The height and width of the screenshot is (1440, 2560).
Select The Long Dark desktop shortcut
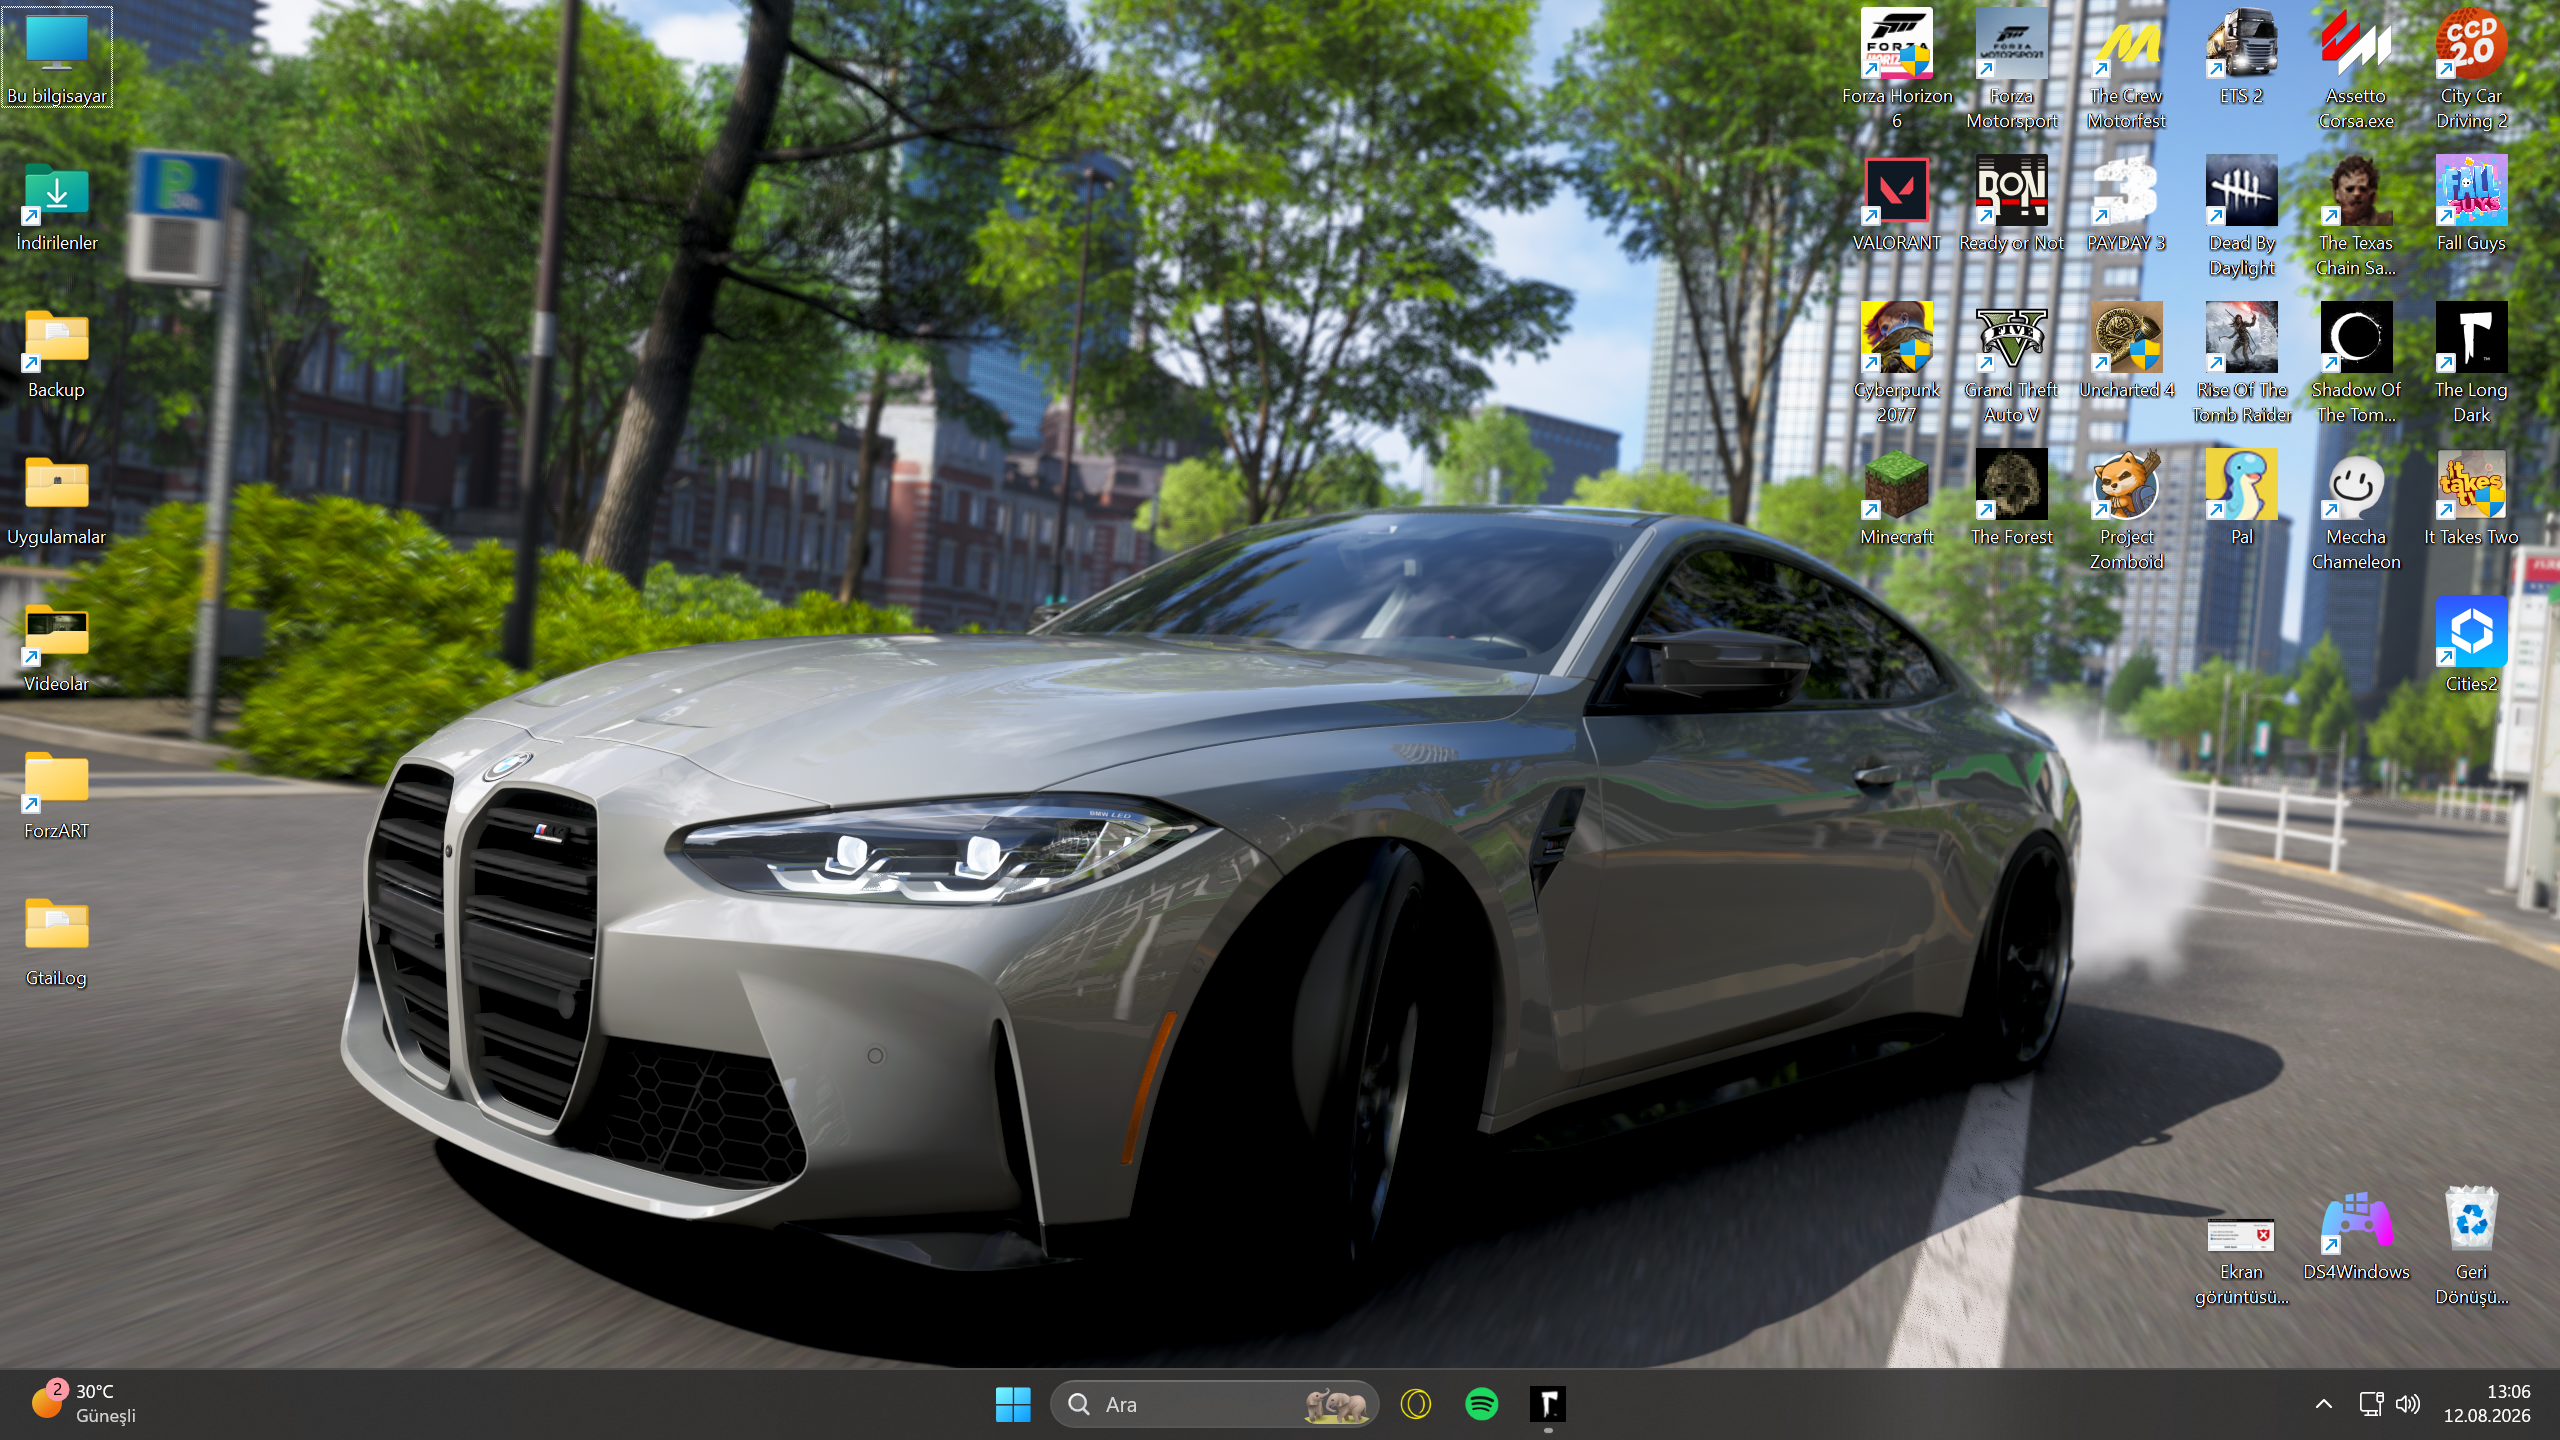[2472, 364]
